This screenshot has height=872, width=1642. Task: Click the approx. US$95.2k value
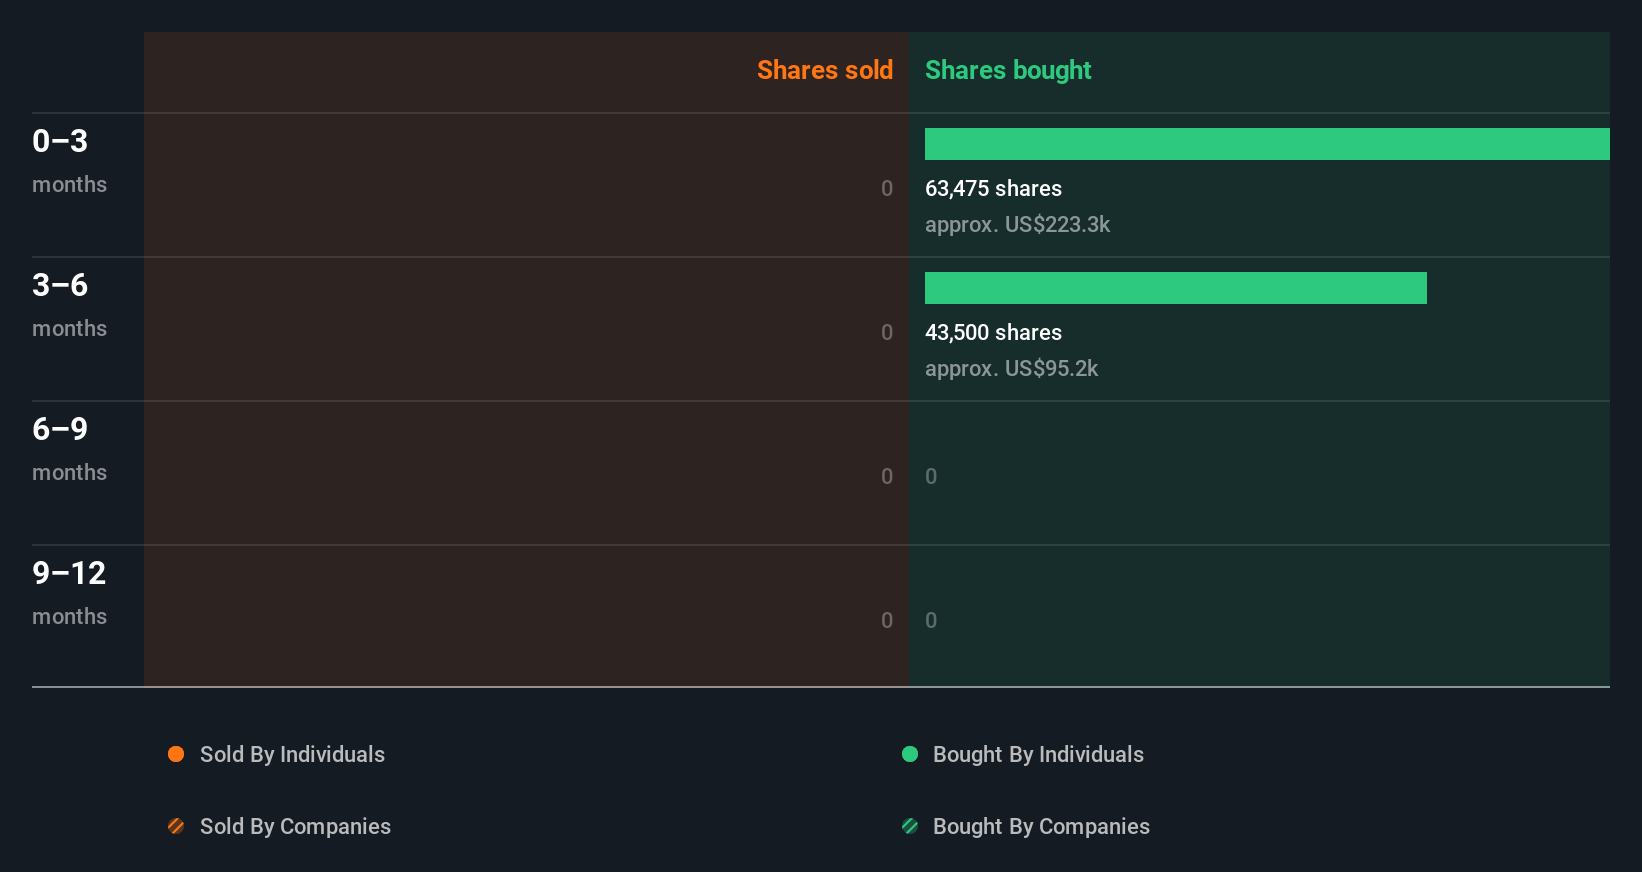[1011, 368]
